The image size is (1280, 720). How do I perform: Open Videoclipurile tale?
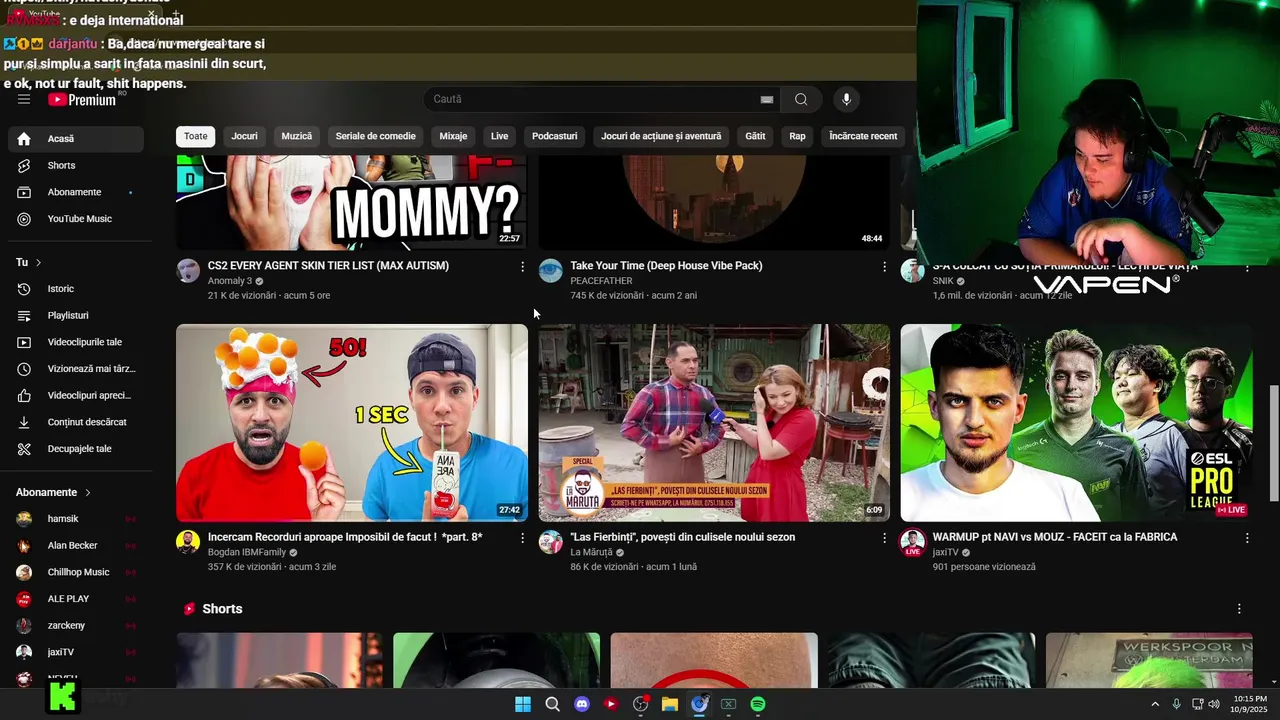tap(76, 342)
